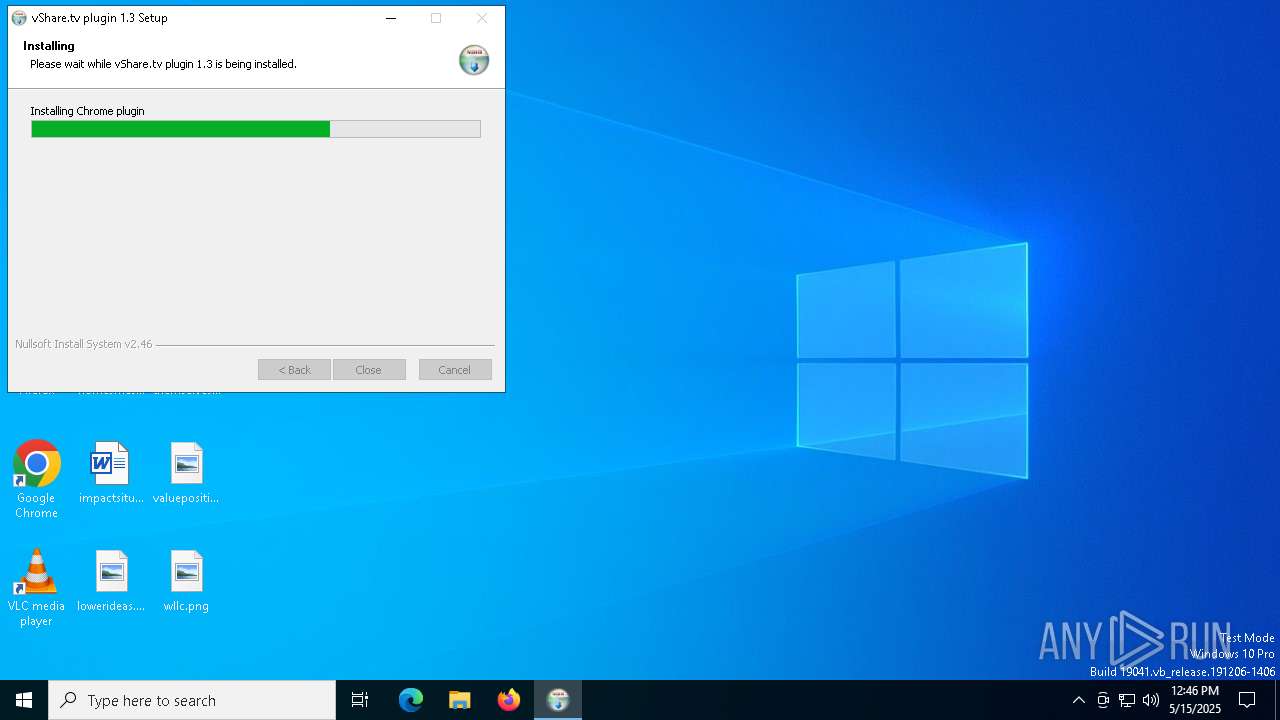Click the meet now tray icon
Screen dimensions: 1280x720
(1103, 700)
